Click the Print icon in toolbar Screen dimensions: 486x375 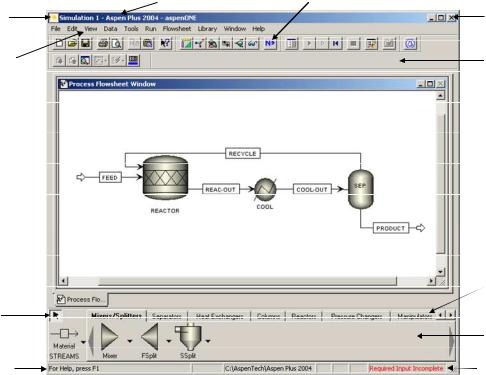pos(103,44)
